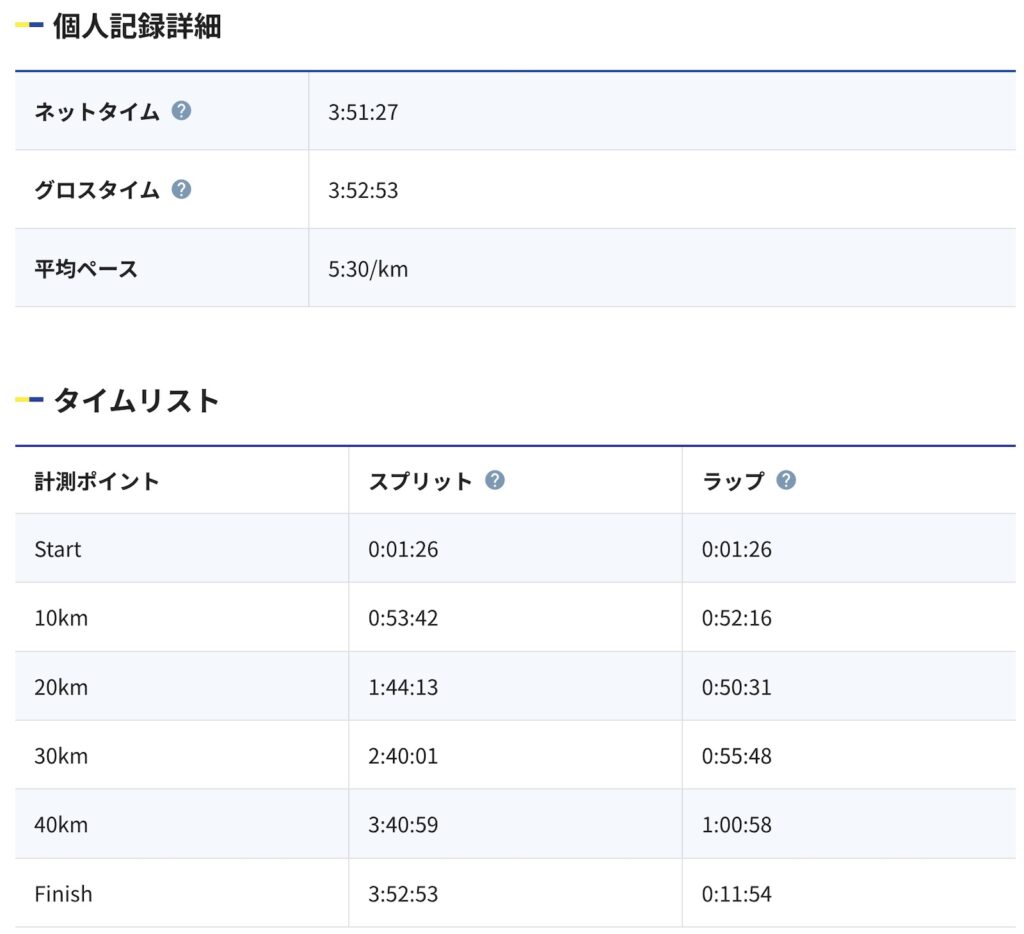Click the Finish lap time 0:11:54
The width and height of the screenshot is (1024, 934).
point(737,894)
